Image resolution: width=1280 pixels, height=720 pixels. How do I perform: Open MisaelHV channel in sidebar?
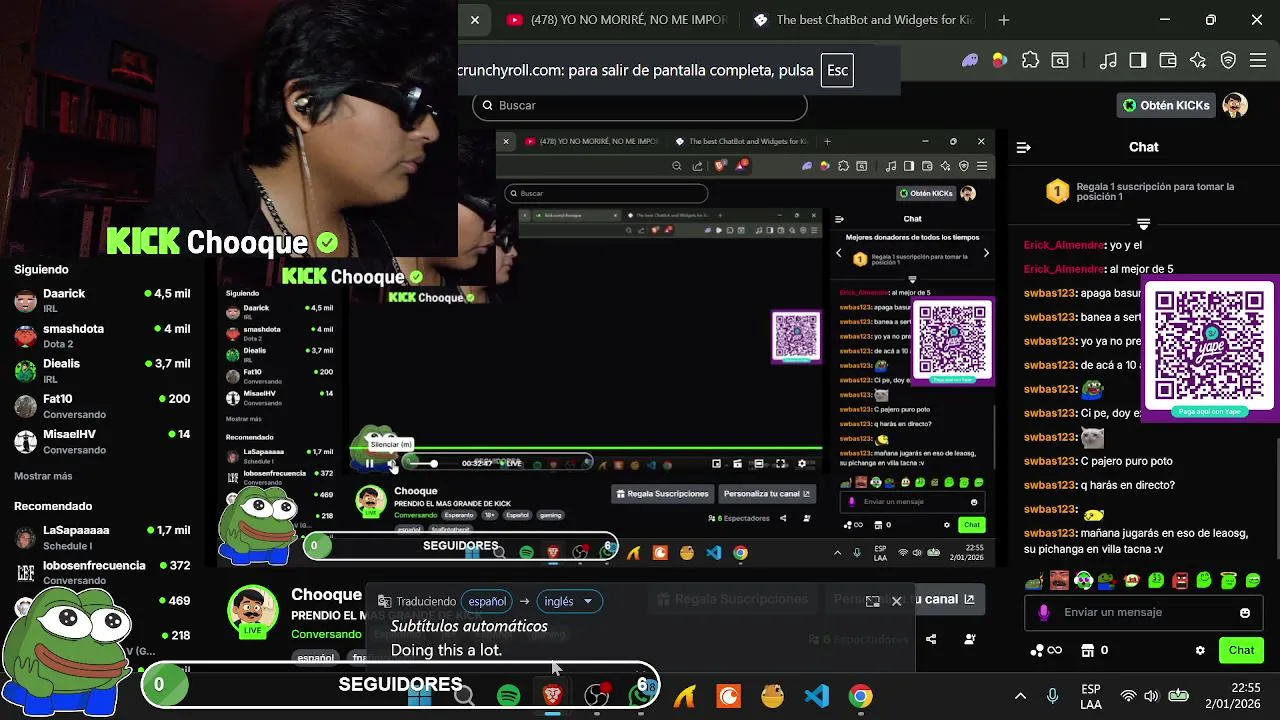click(x=102, y=441)
